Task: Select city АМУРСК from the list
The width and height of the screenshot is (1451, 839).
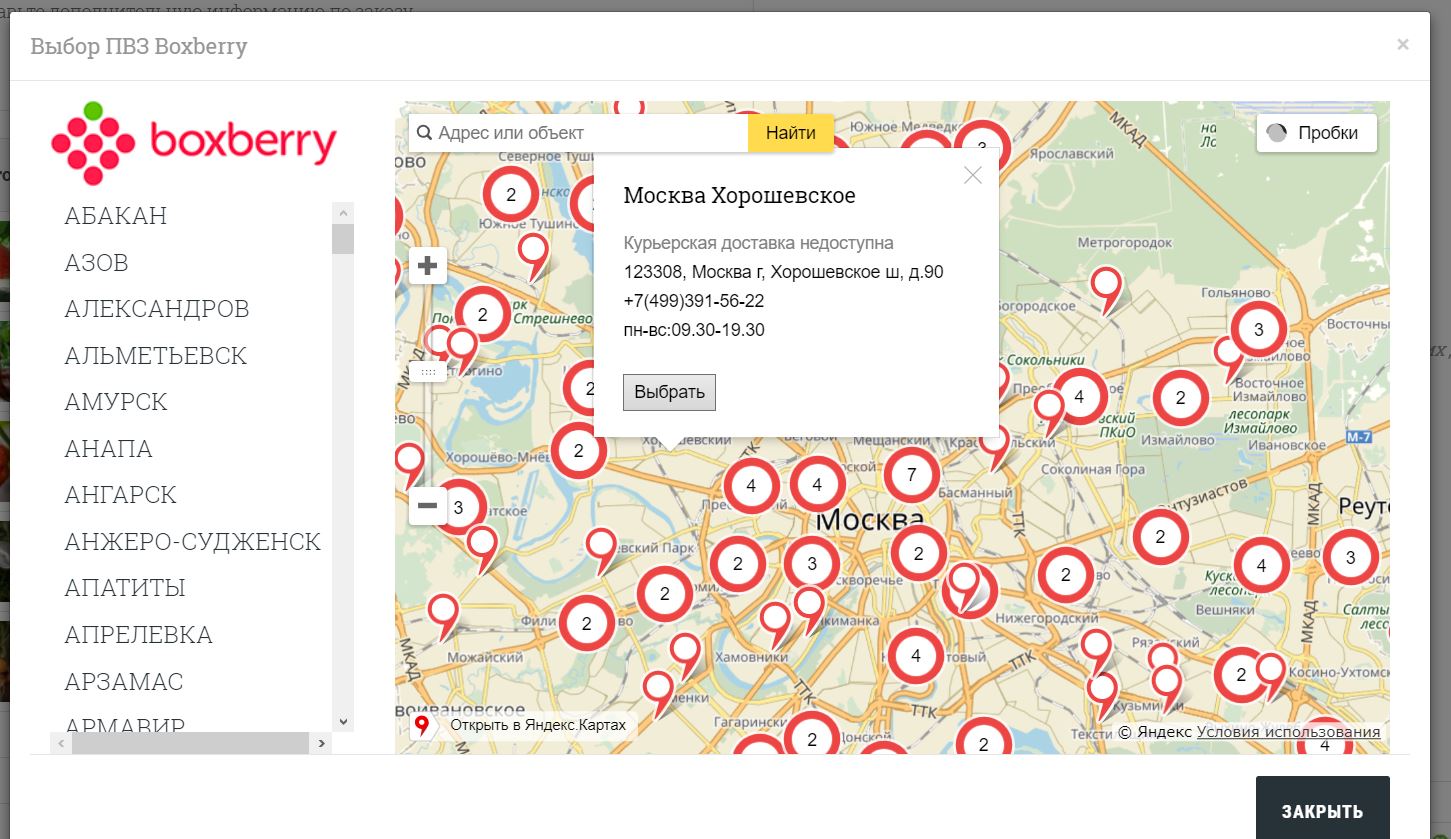Action: pos(116,402)
